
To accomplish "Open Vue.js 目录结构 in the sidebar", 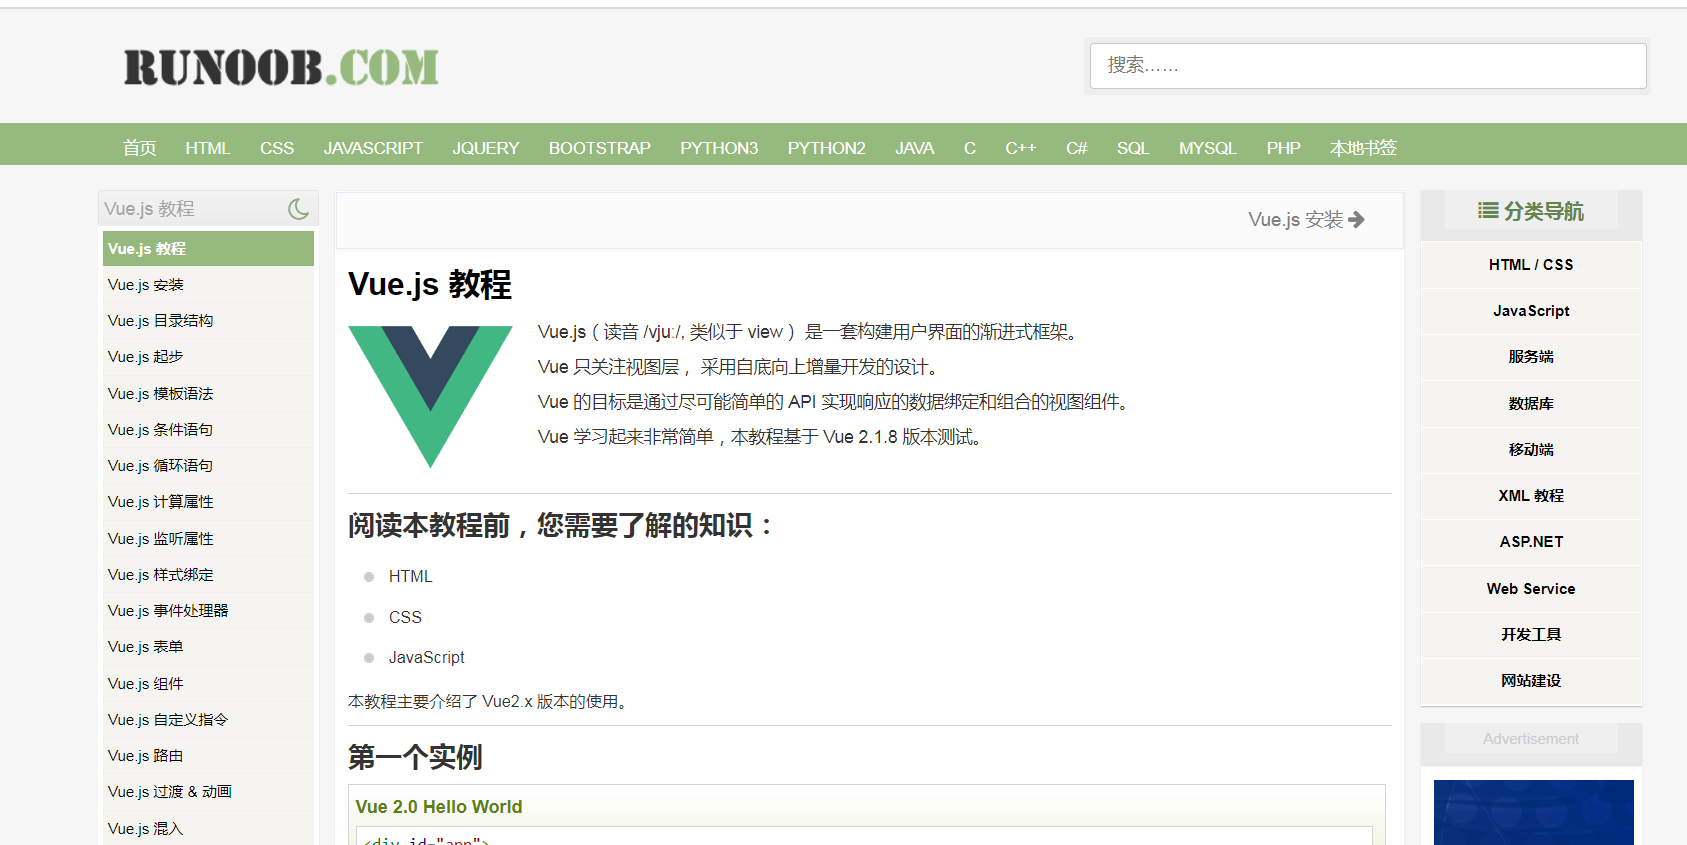I will coord(208,321).
